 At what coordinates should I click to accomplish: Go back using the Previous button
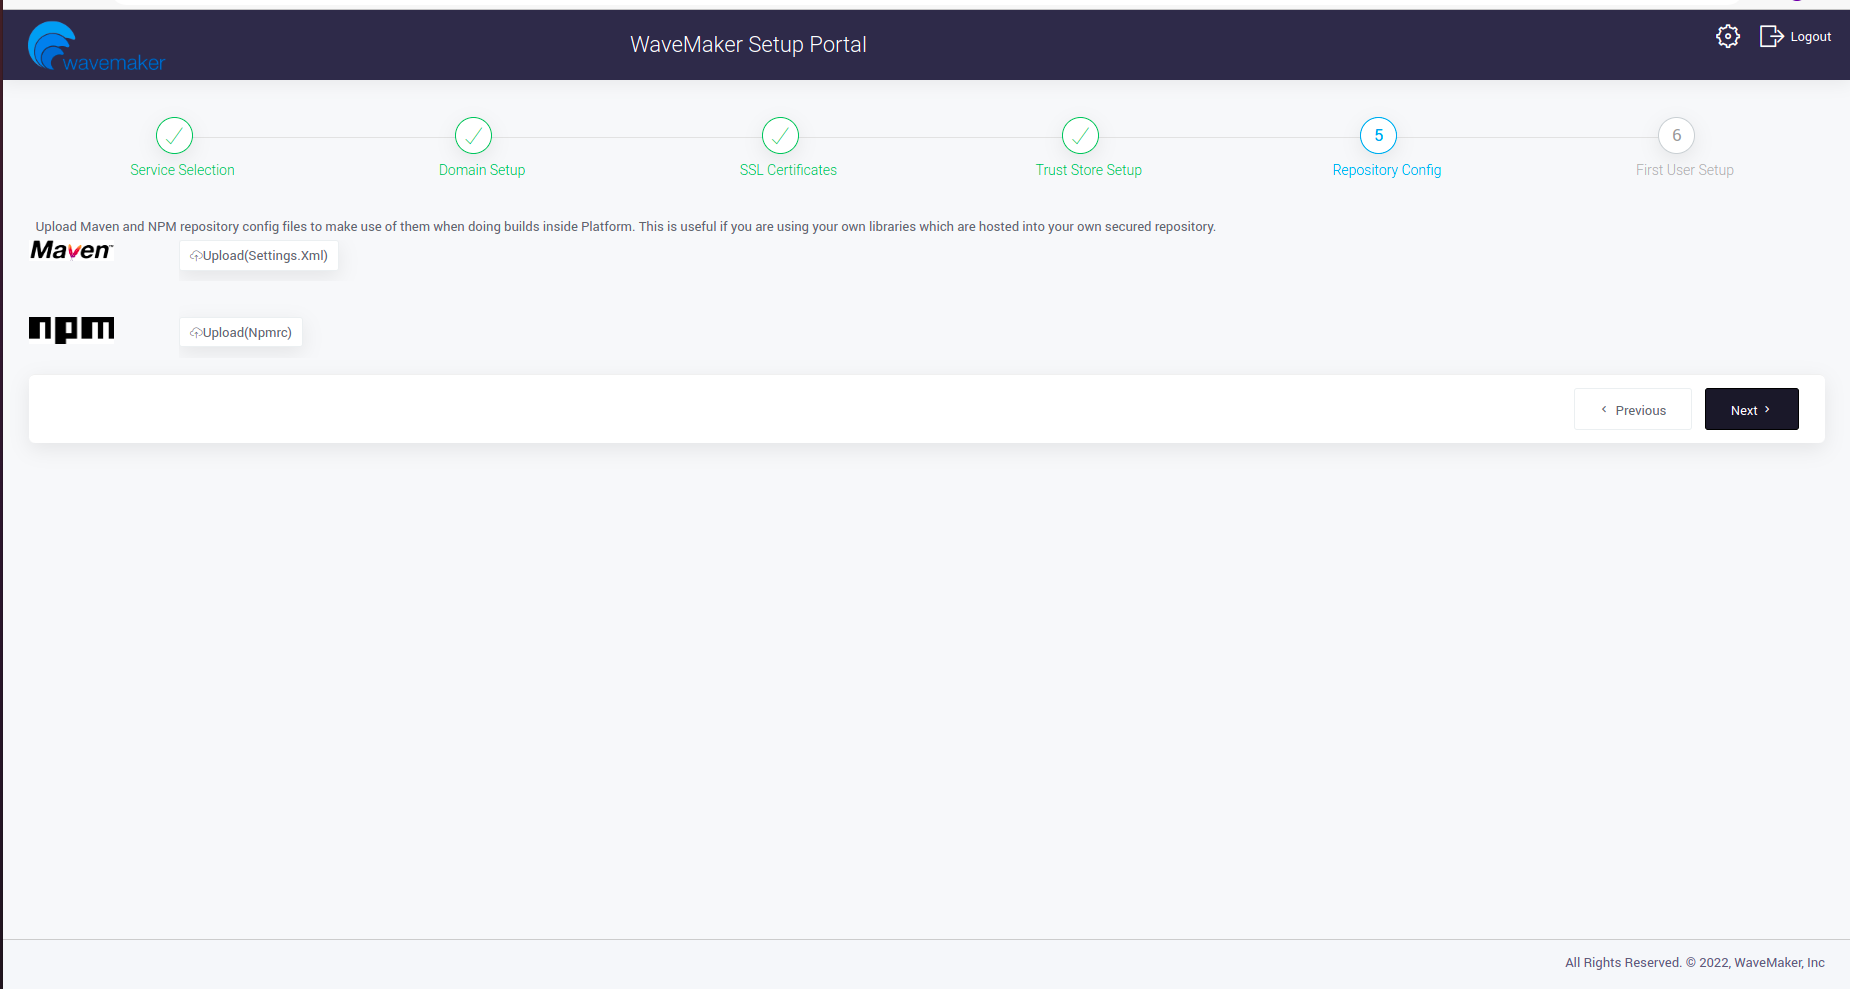click(x=1633, y=409)
